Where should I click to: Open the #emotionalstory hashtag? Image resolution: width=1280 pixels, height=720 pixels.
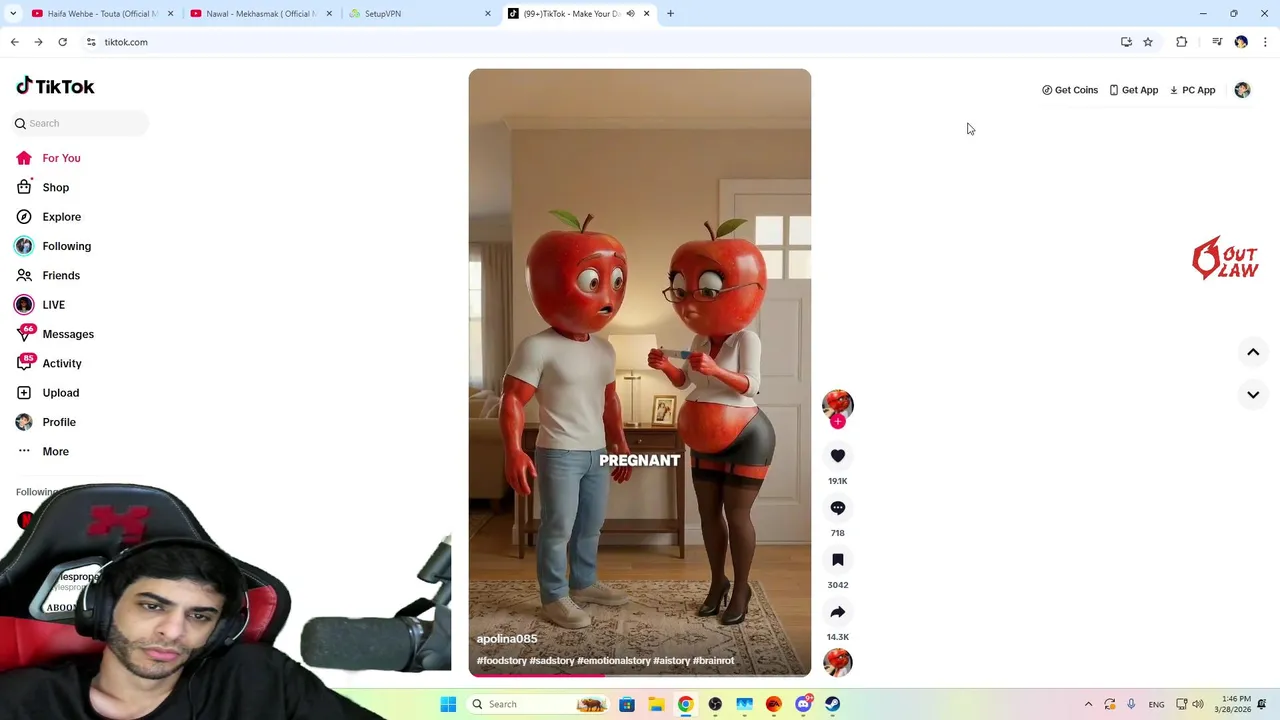[614, 661]
